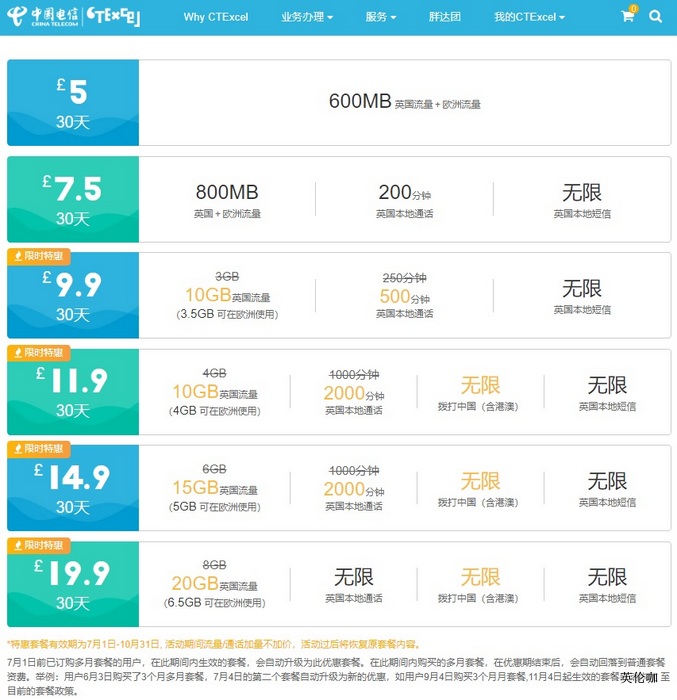Select the £7.5 30天 plan
Image resolution: width=677 pixels, height=700 pixels.
pyautogui.click(x=73, y=199)
